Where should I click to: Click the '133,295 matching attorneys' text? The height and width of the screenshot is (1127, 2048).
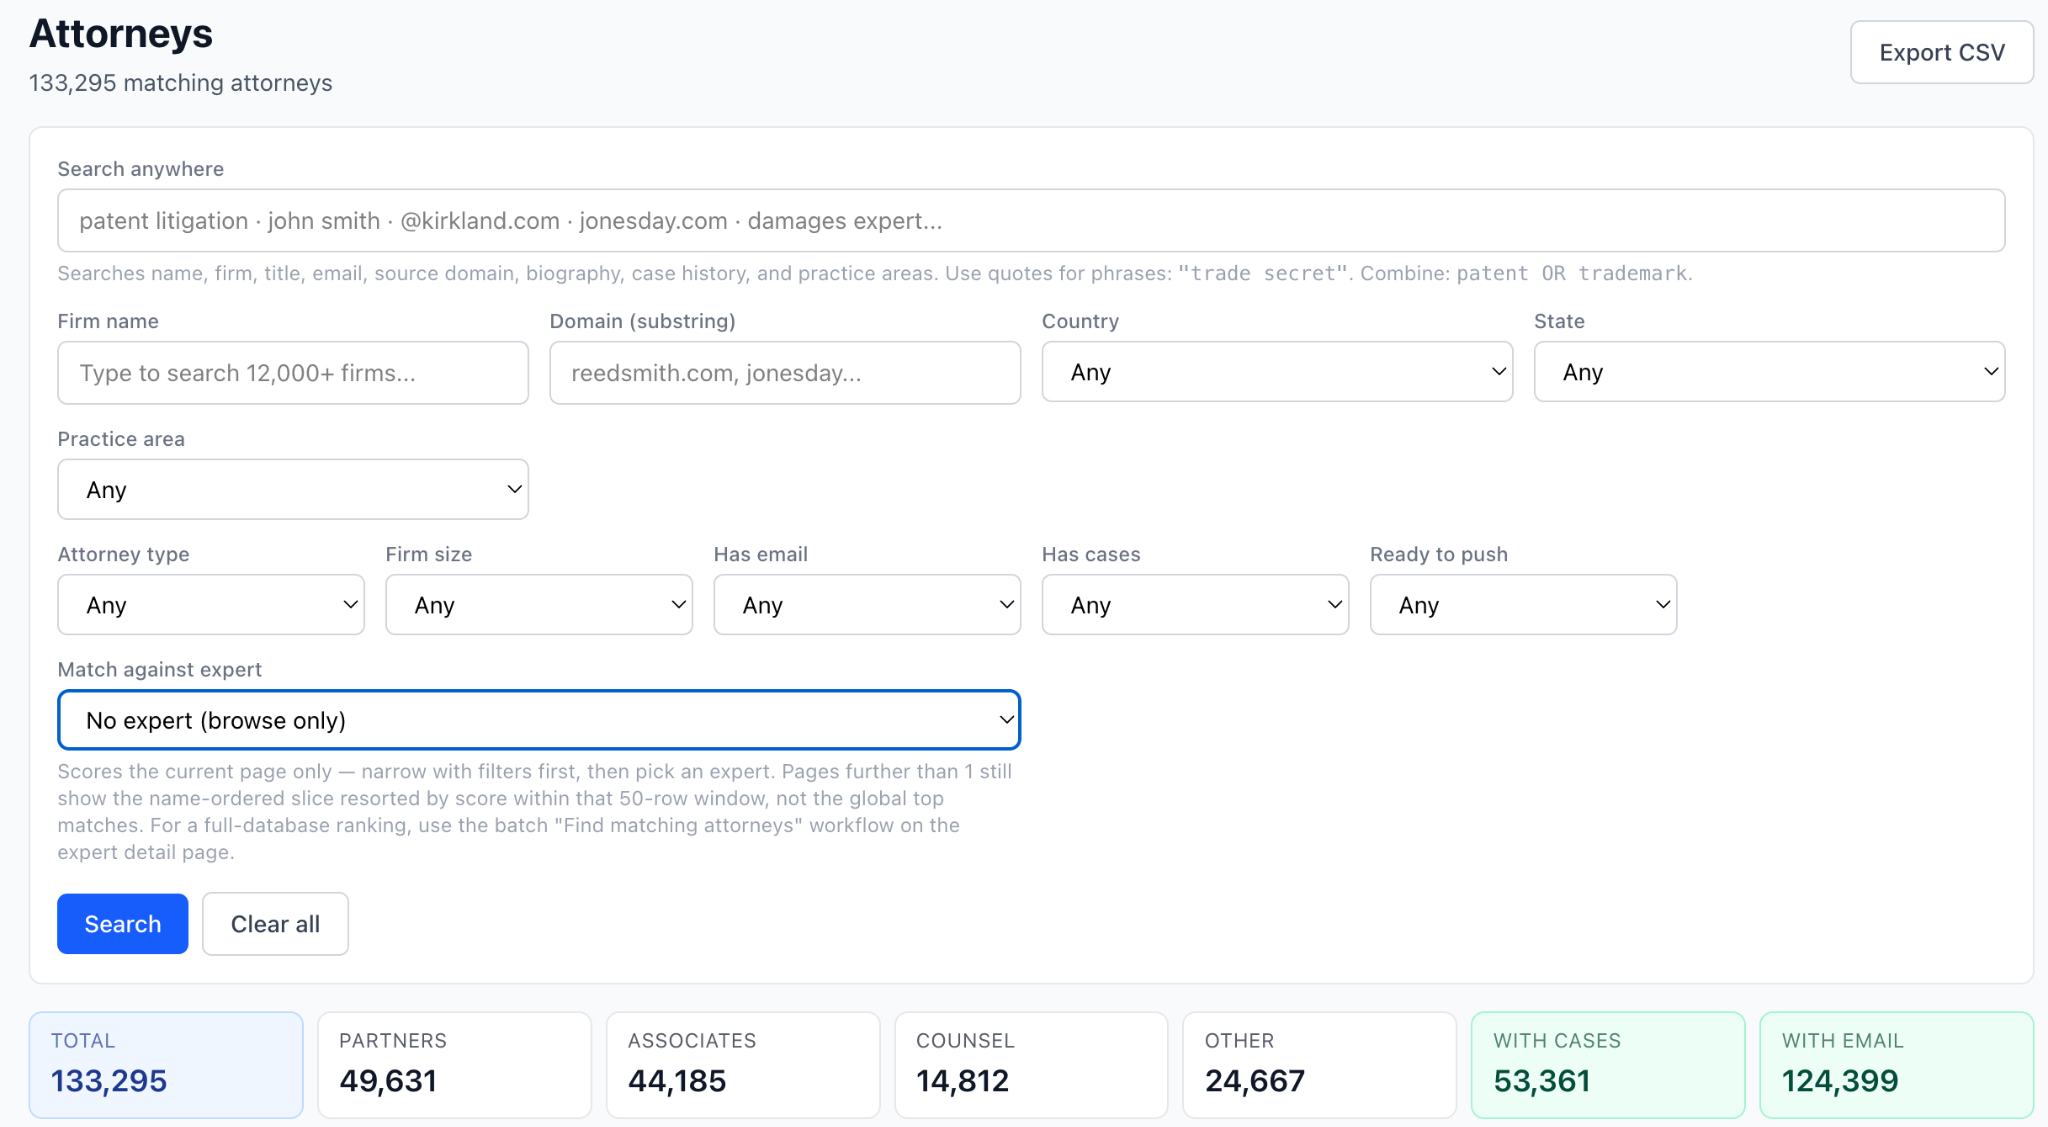tap(181, 83)
